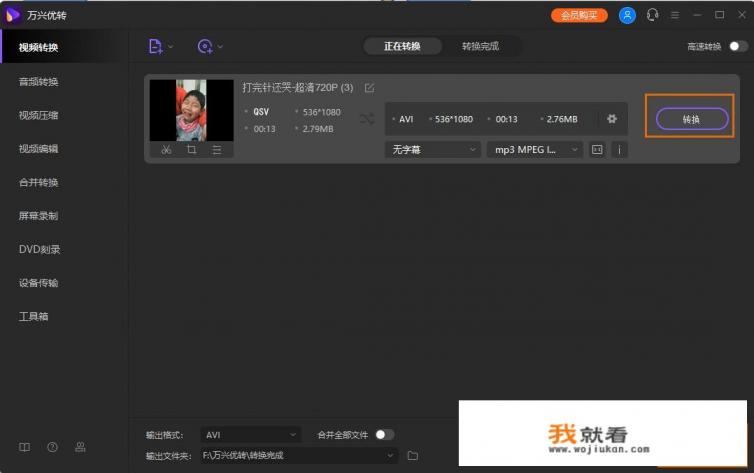754x473 pixels.
Task: Click the open output folder icon
Action: coord(413,455)
